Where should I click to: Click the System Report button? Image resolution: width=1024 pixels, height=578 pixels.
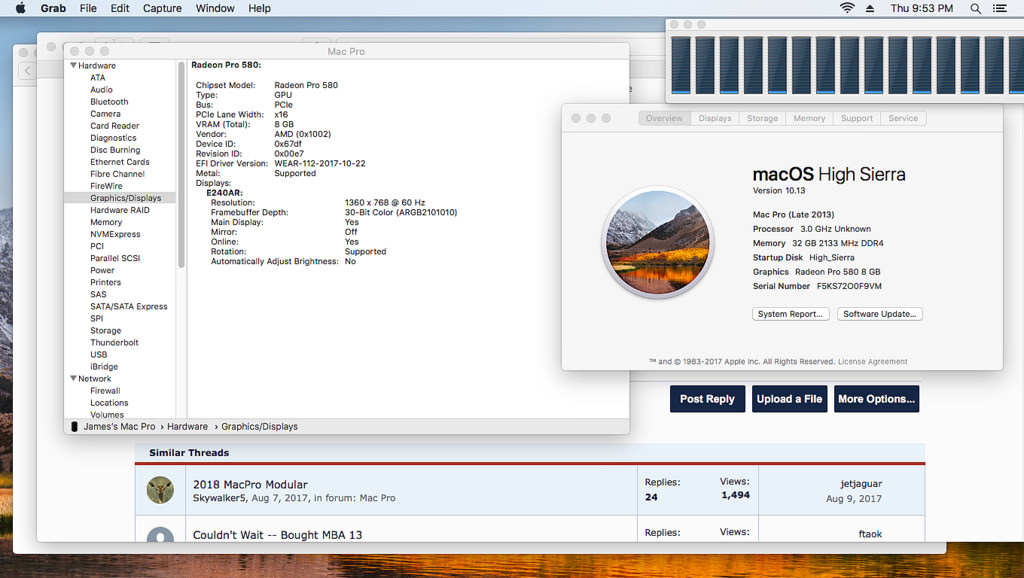click(790, 314)
